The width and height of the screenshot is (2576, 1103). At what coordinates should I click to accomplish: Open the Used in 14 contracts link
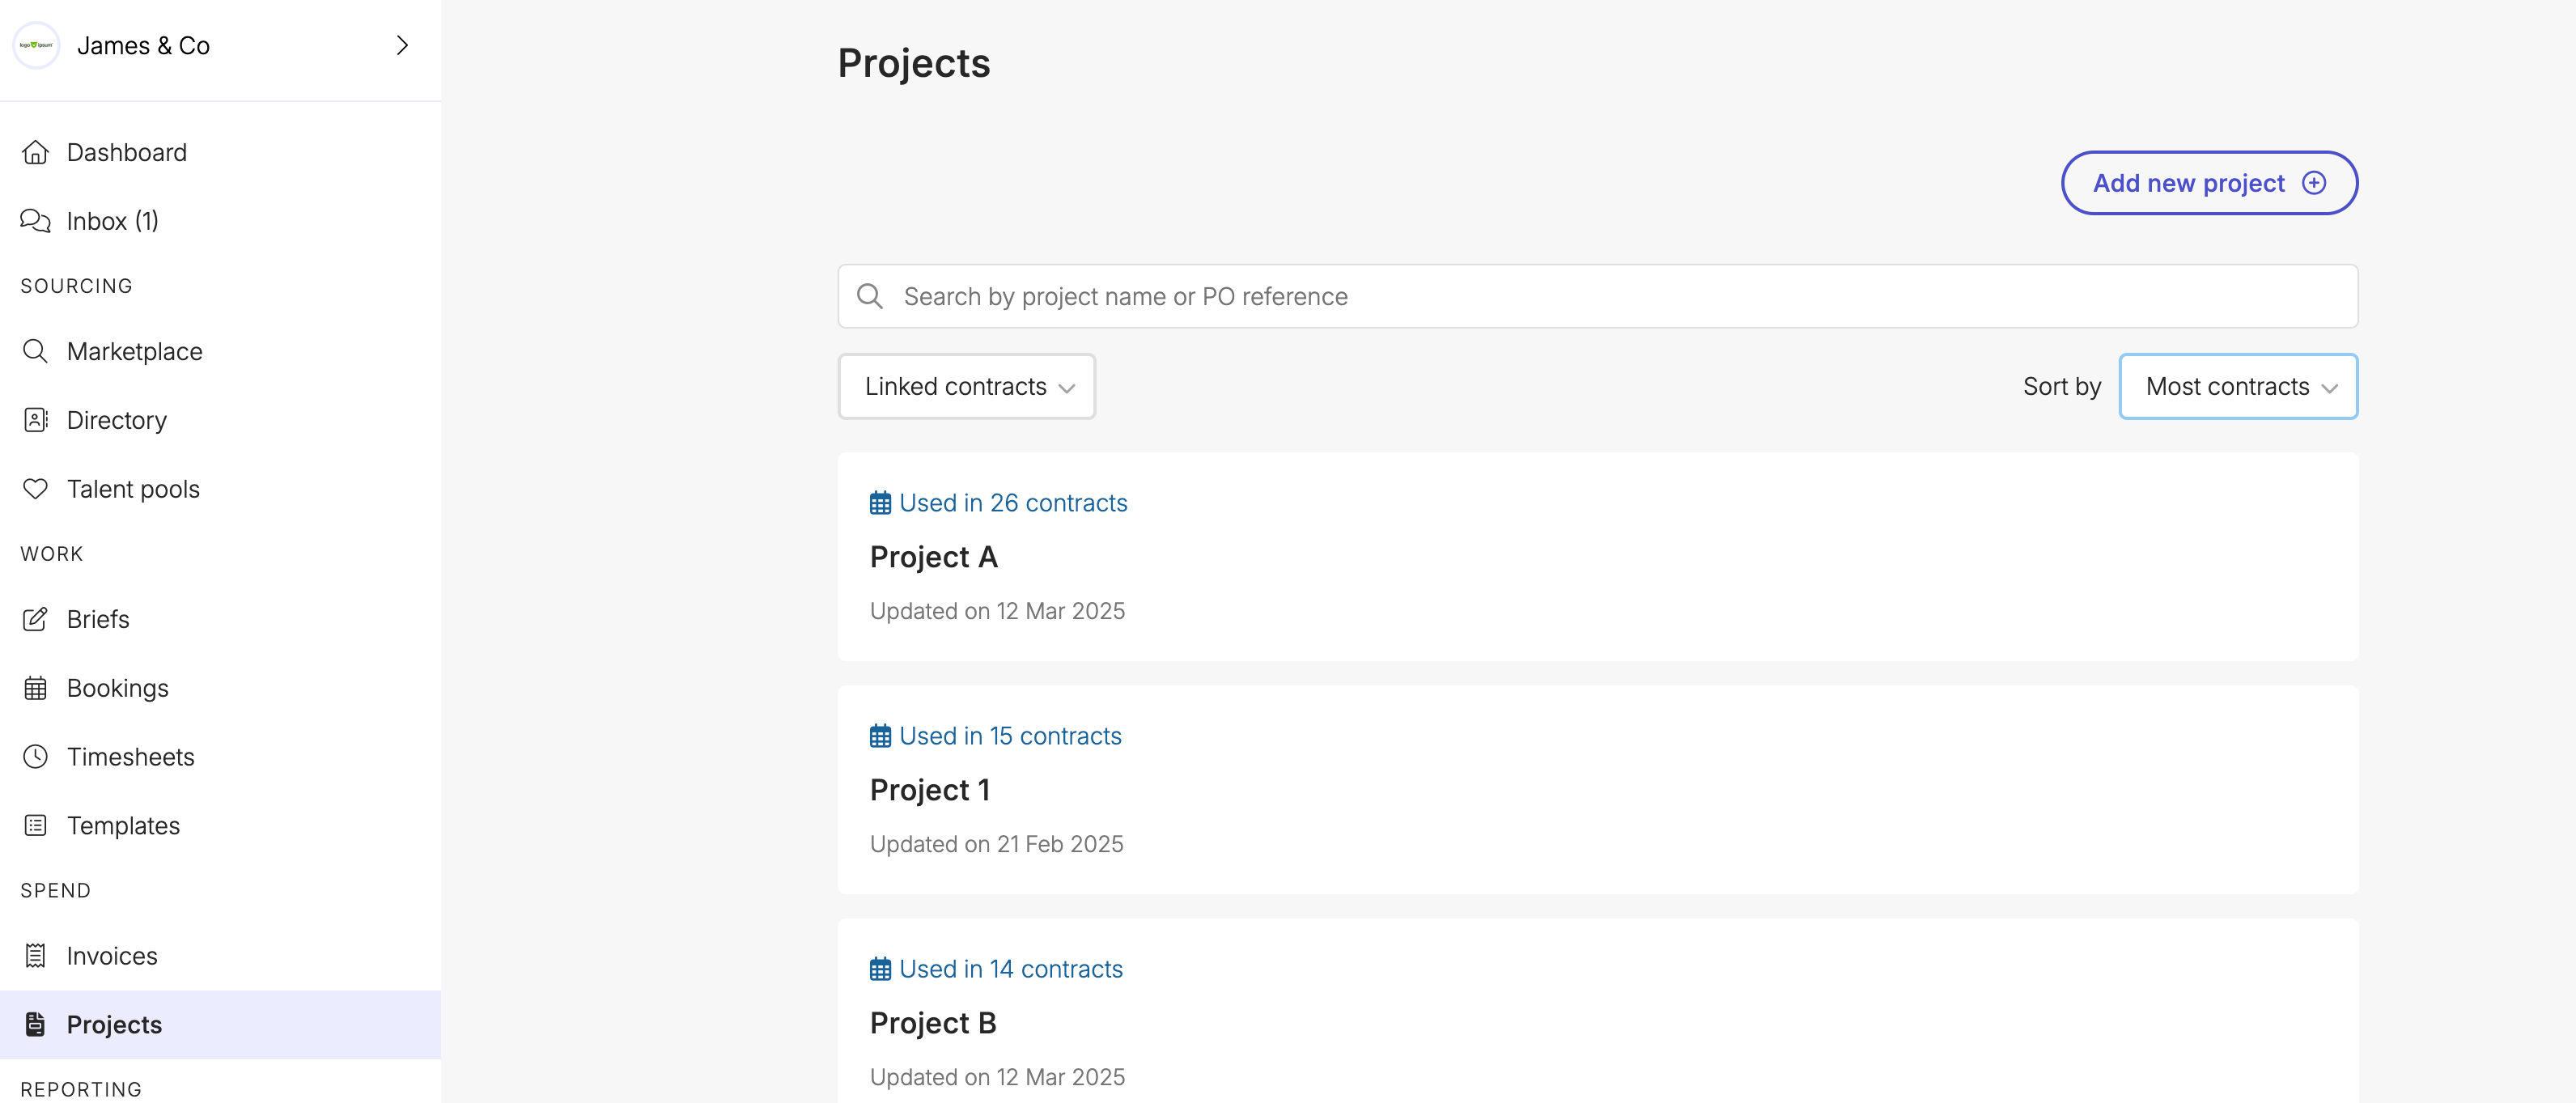(x=1011, y=969)
